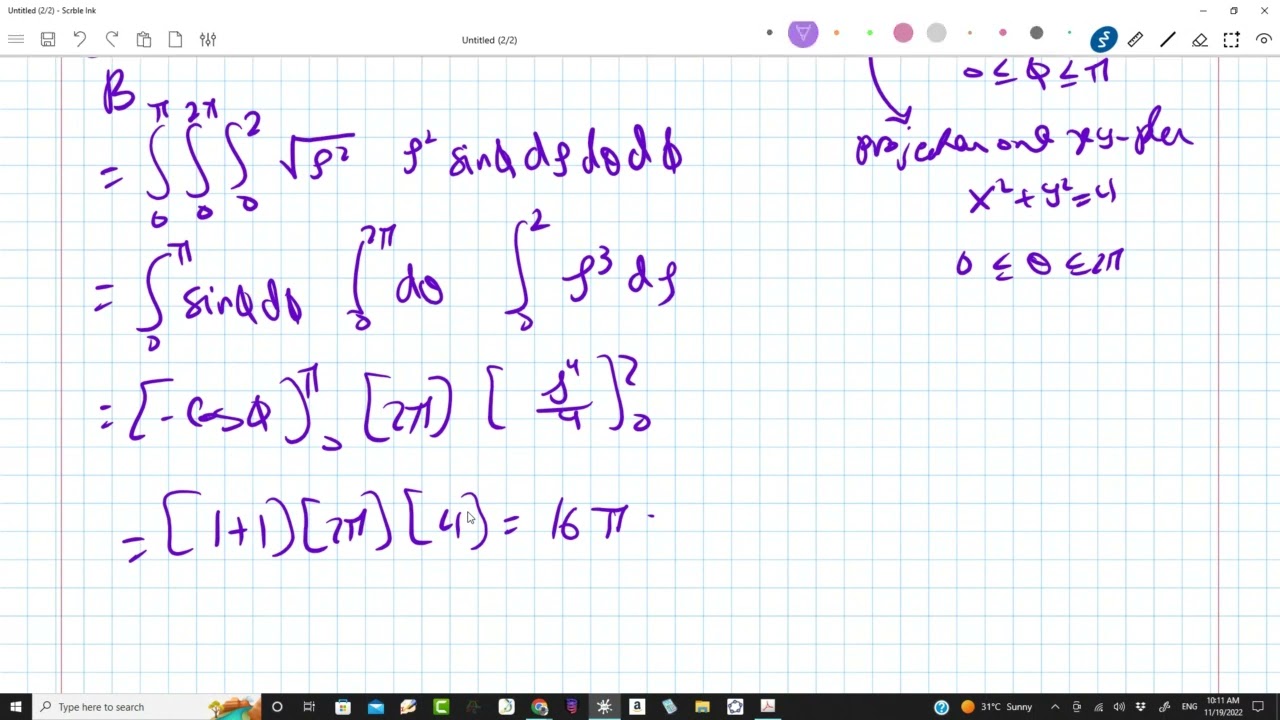The height and width of the screenshot is (720, 1280).
Task: Open the notification center icon
Action: click(x=1258, y=707)
